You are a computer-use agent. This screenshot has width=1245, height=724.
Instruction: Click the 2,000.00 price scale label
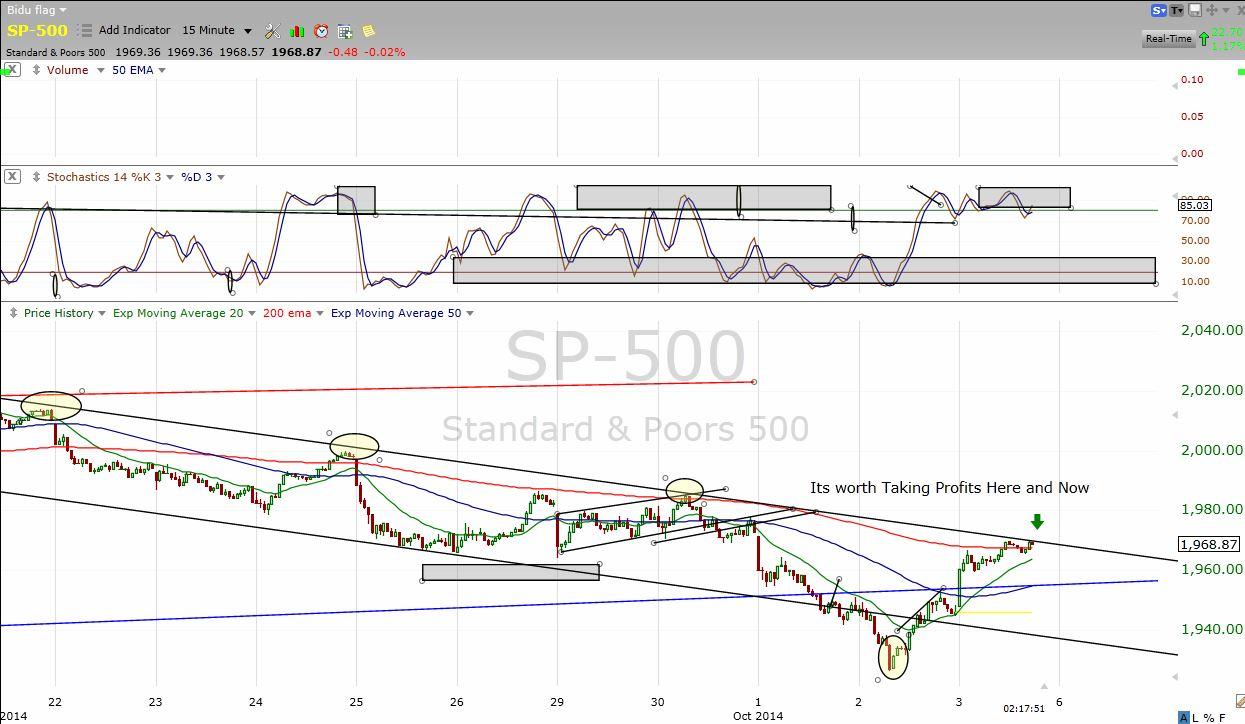[1212, 450]
